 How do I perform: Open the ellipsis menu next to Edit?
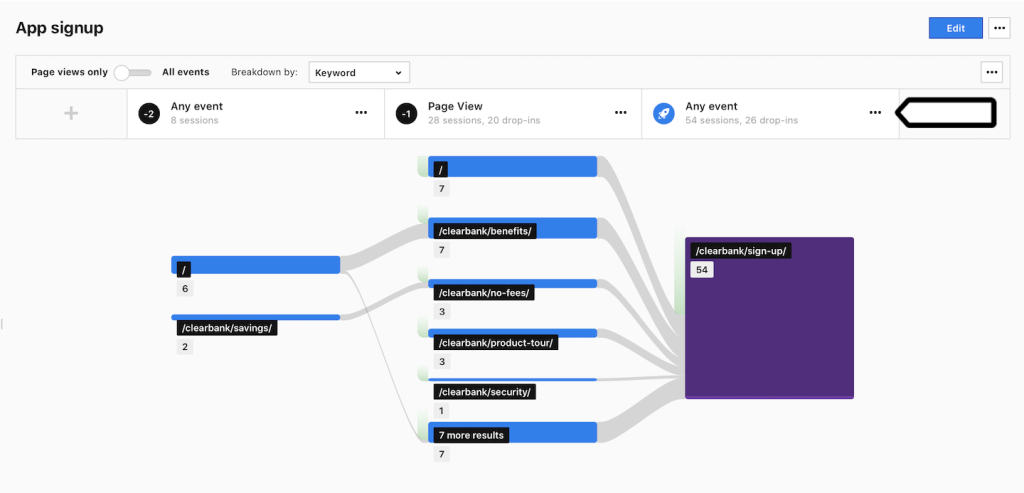pos(999,28)
